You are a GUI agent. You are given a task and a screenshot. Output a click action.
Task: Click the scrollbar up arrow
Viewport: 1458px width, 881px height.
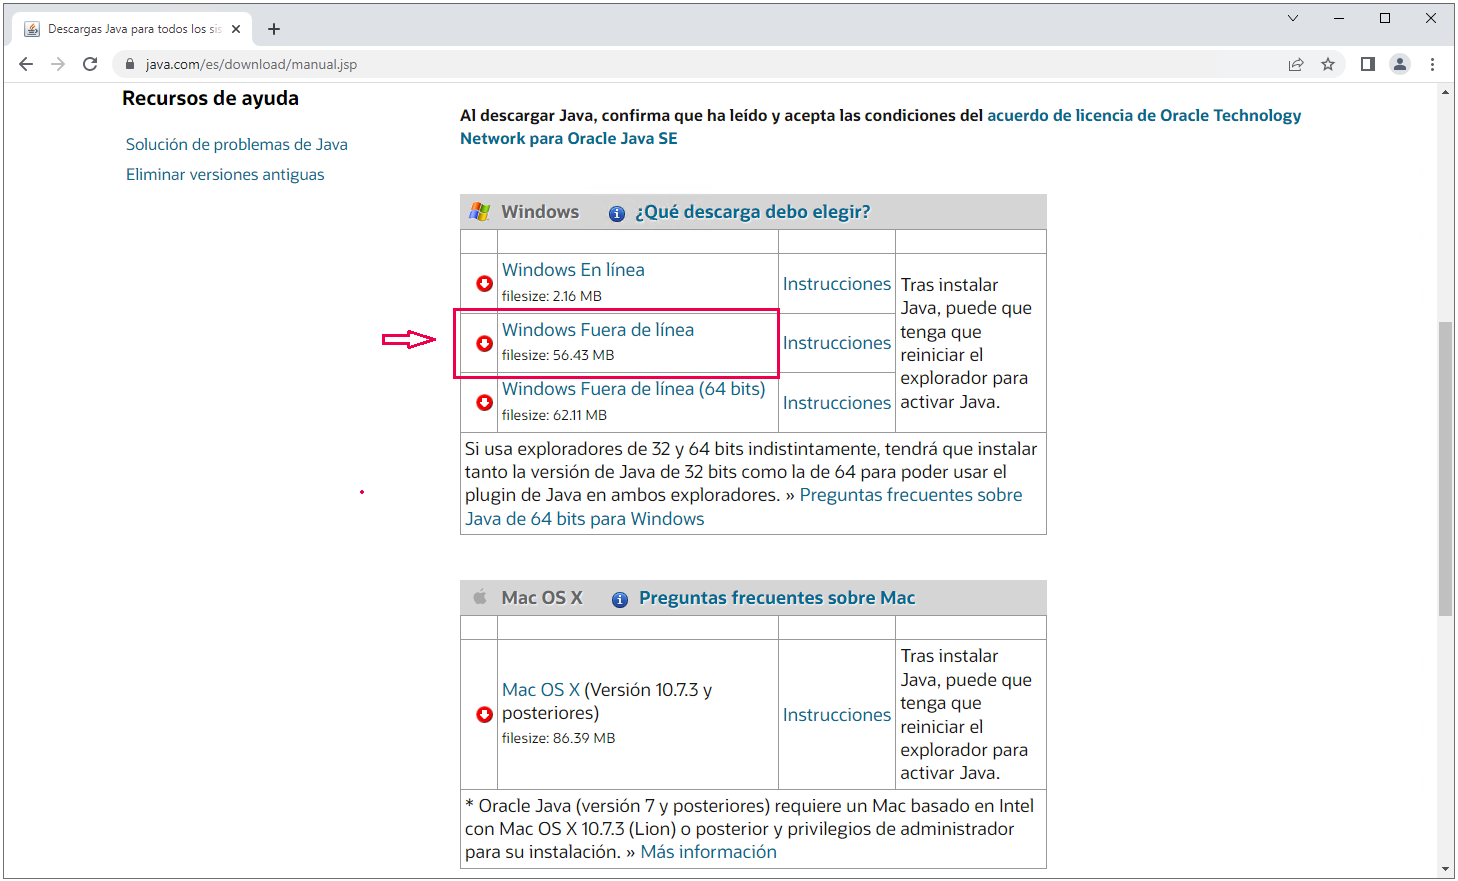click(1446, 92)
